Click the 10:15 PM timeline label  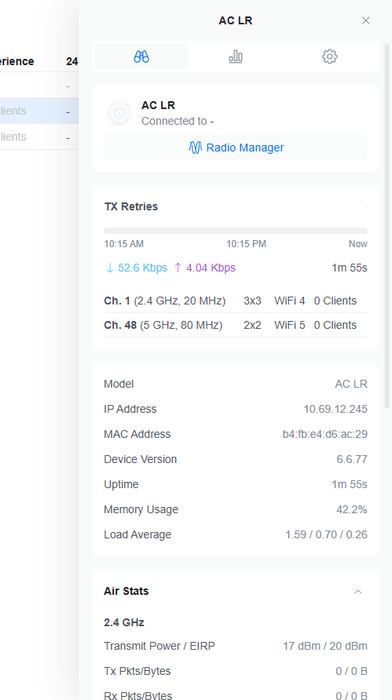pos(246,244)
